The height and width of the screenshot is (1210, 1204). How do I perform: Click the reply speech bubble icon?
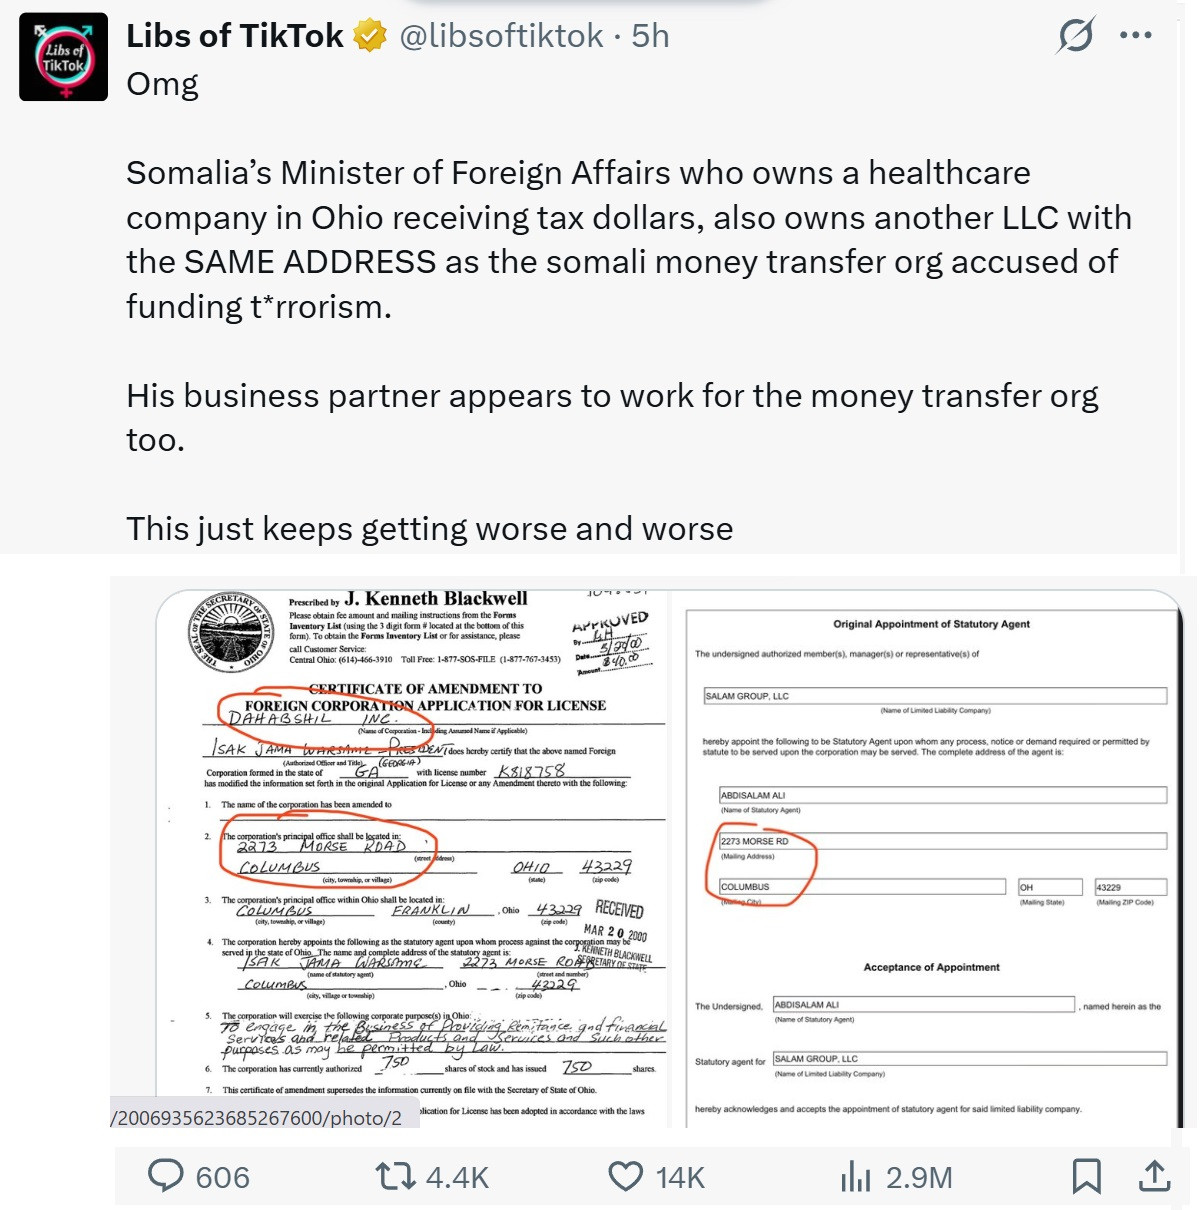pos(166,1176)
